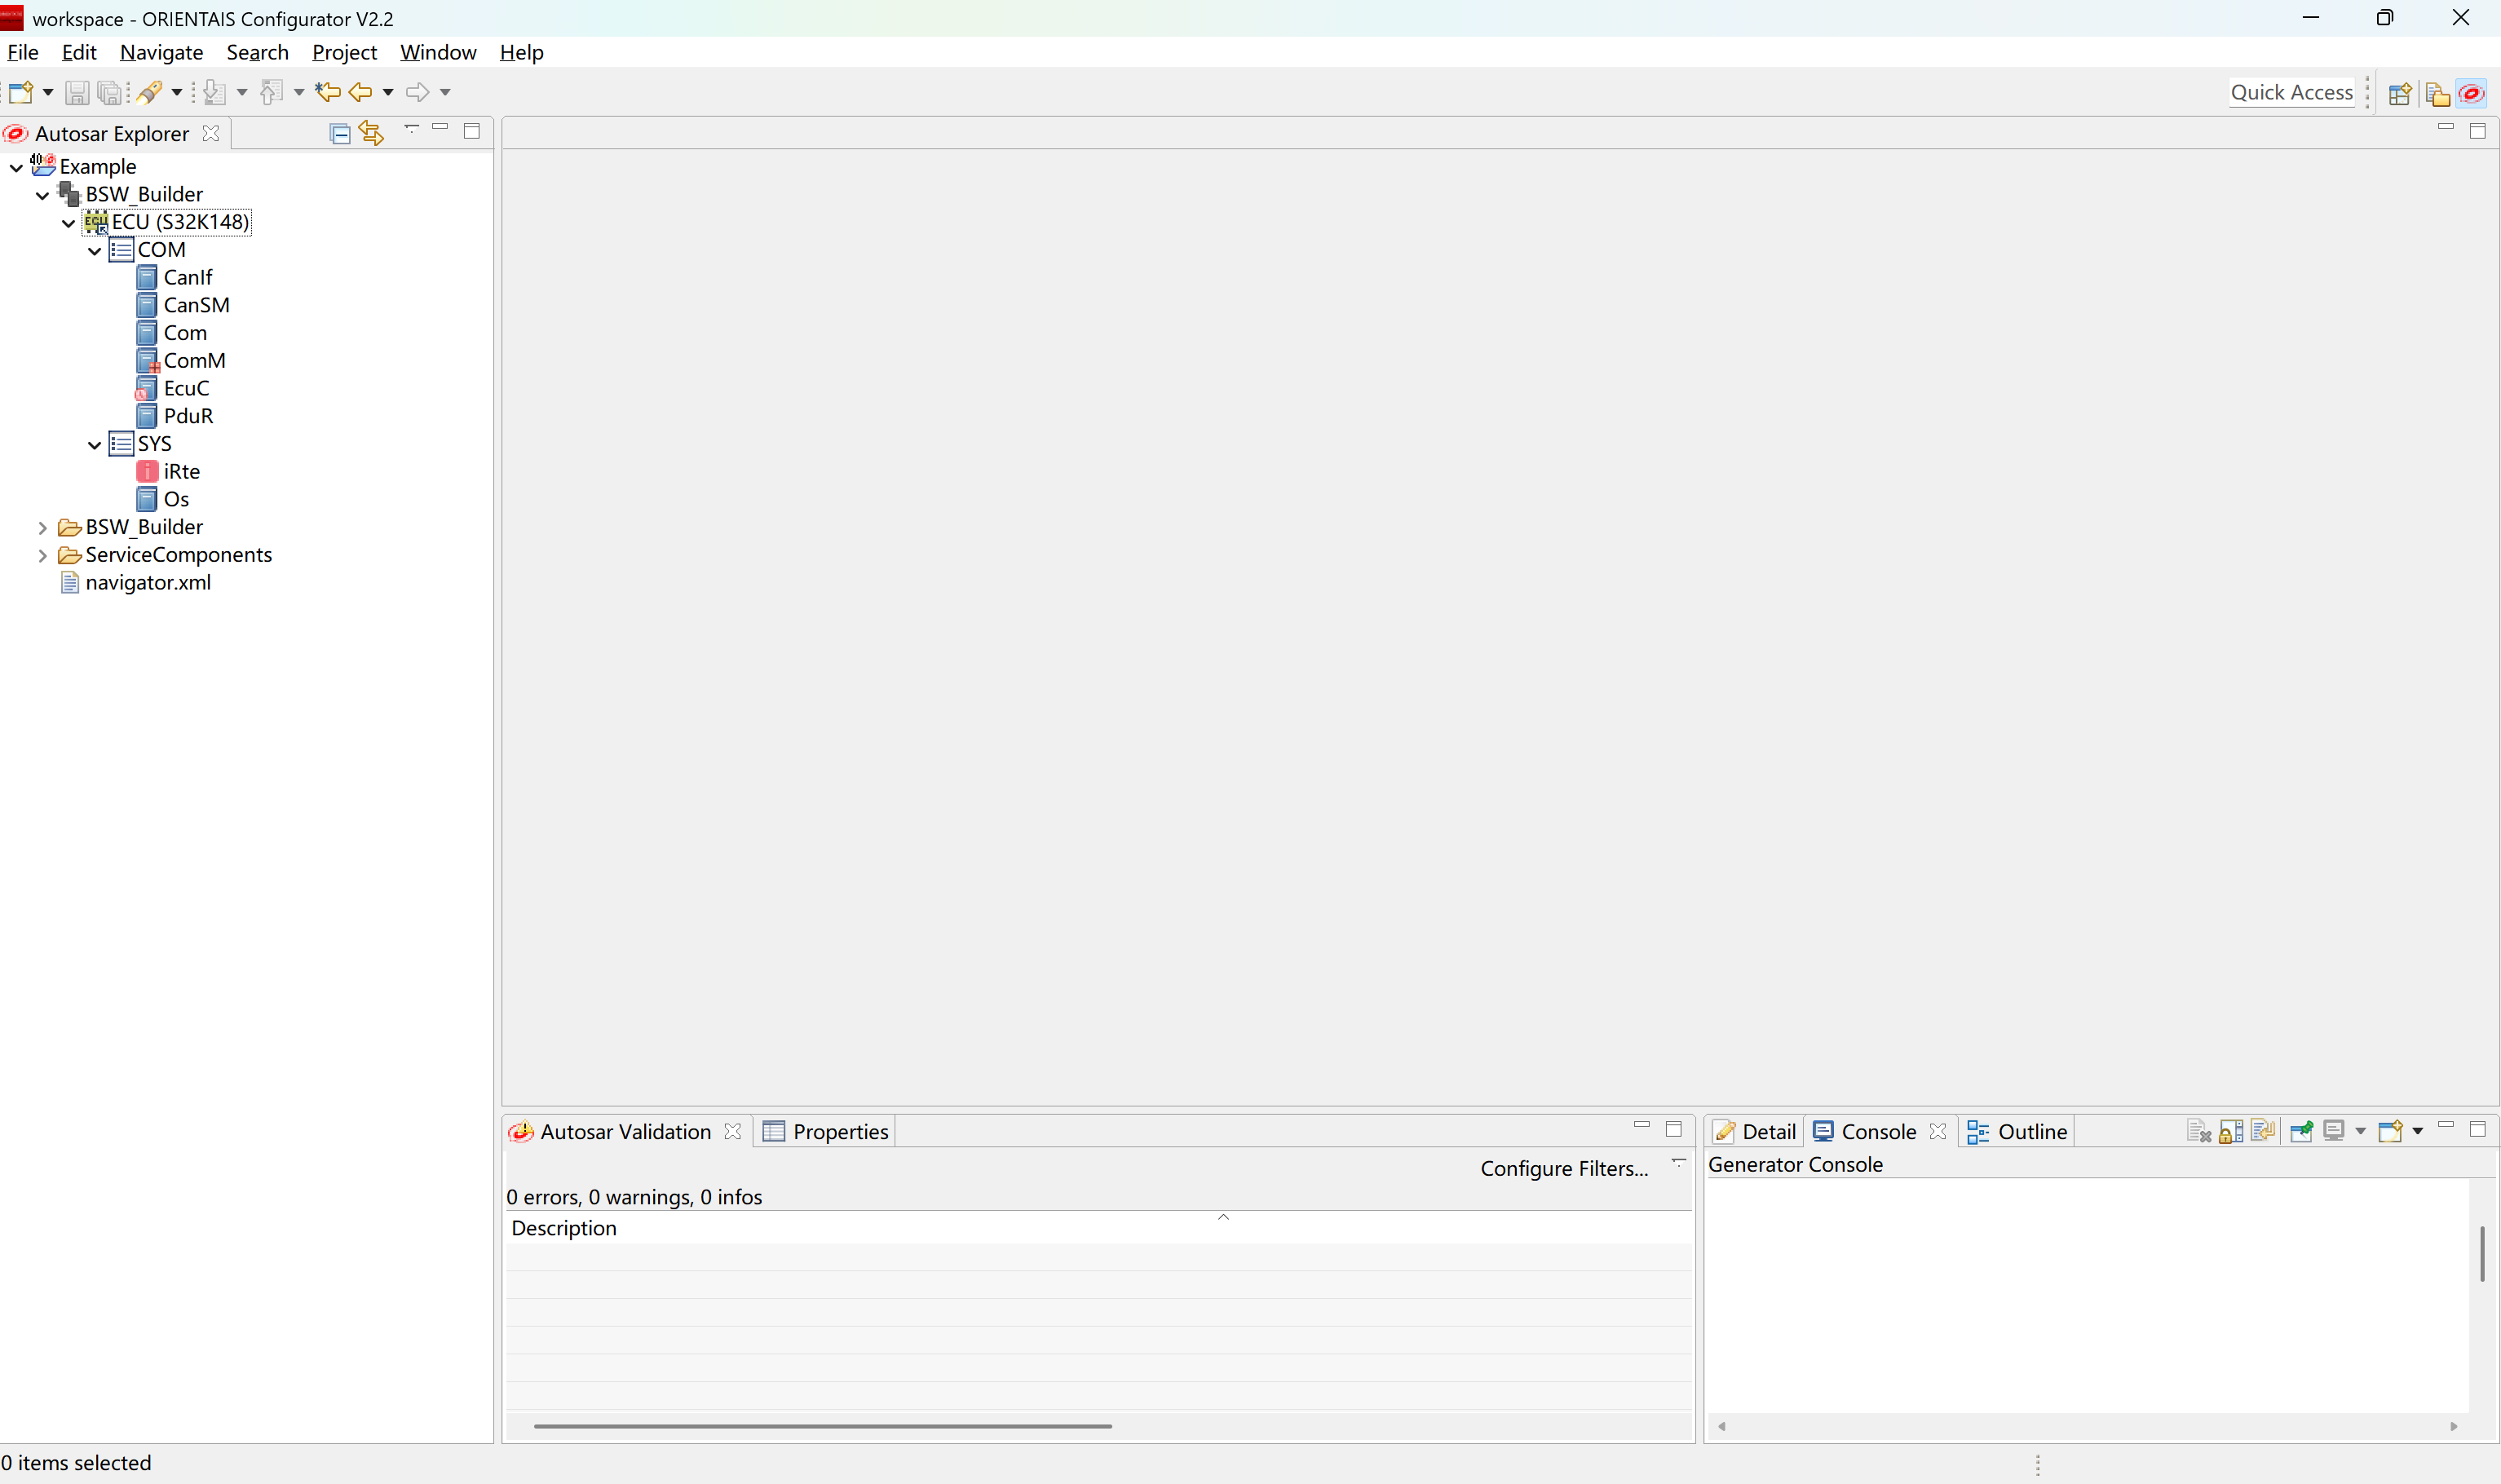This screenshot has width=2501, height=1484.
Task: Collapse the COM tree node
Action: point(95,250)
